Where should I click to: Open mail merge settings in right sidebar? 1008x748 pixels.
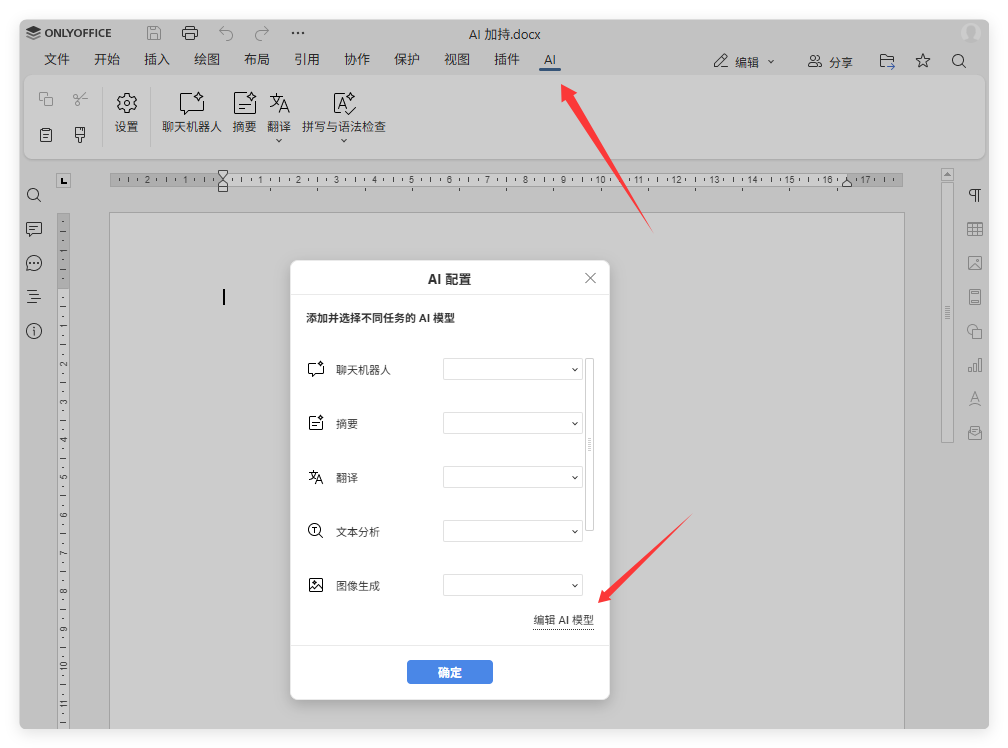click(975, 433)
